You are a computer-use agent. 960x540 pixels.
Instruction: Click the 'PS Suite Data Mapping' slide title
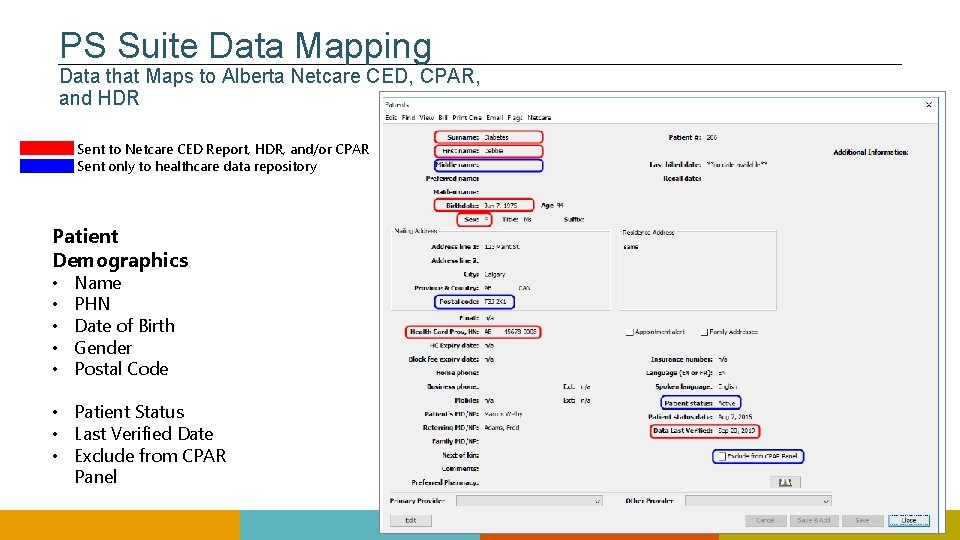(x=246, y=45)
